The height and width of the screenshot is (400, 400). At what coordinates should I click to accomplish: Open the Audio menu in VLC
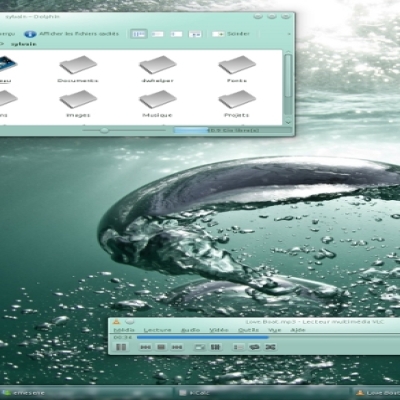(190, 330)
